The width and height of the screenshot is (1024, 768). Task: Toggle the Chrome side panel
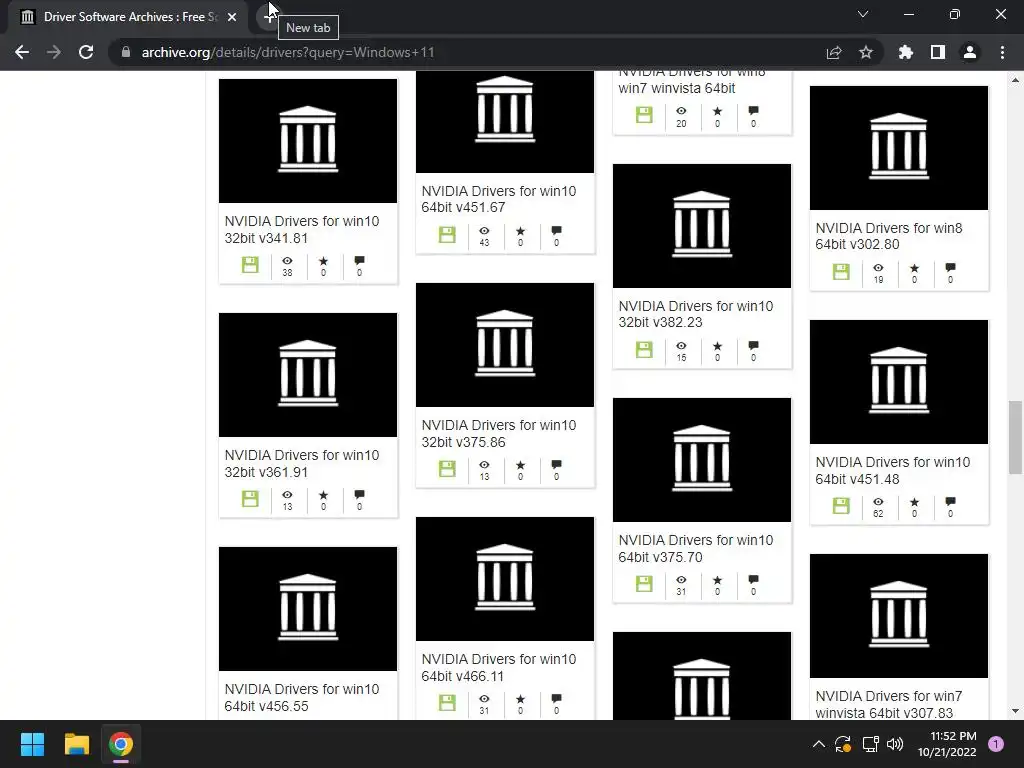[938, 52]
